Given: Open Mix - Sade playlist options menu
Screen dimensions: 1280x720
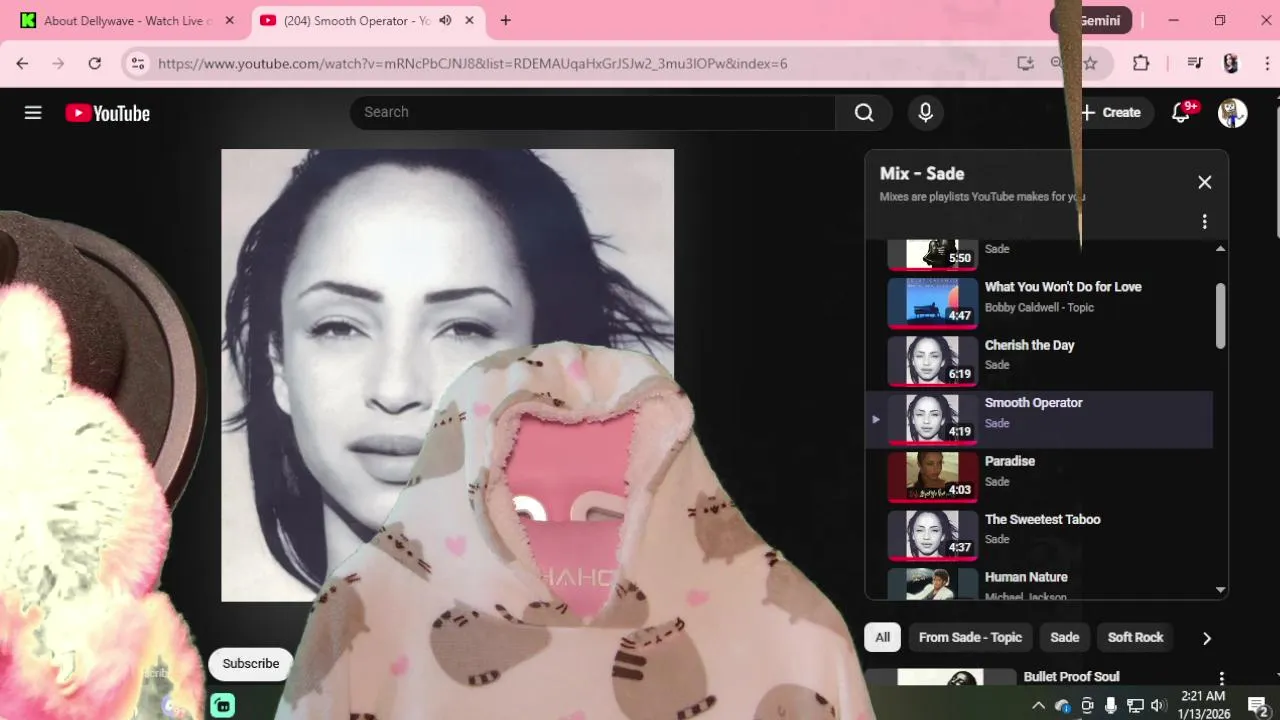Looking at the screenshot, I should pyautogui.click(x=1205, y=222).
